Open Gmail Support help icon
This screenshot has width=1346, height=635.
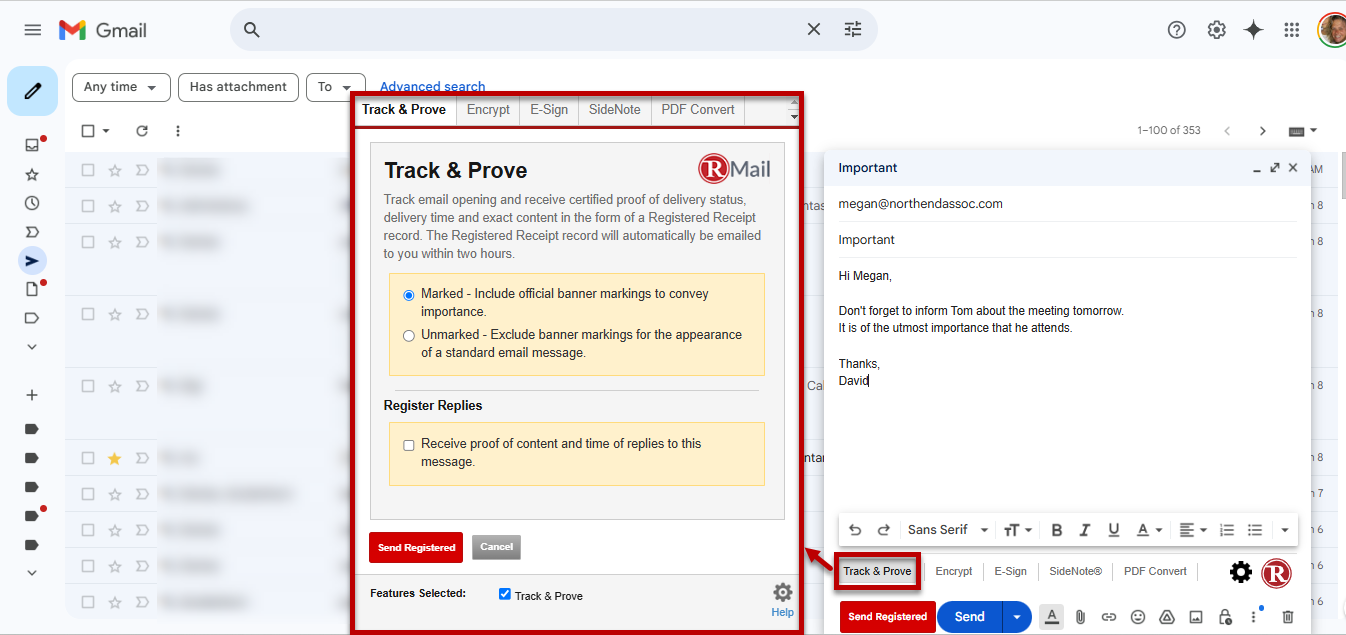coord(1177,30)
